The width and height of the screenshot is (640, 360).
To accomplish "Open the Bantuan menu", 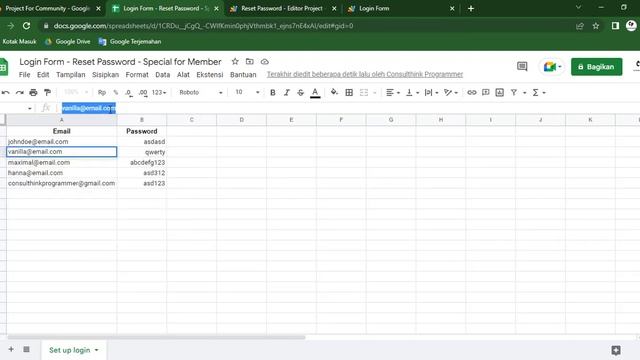I will coord(243,75).
